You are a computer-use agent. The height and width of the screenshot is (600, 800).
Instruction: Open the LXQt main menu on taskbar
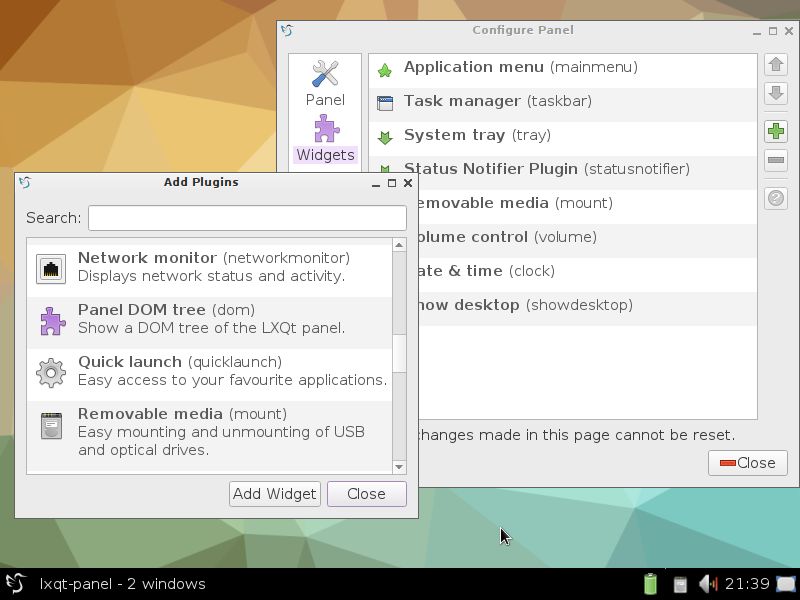pyautogui.click(x=15, y=584)
